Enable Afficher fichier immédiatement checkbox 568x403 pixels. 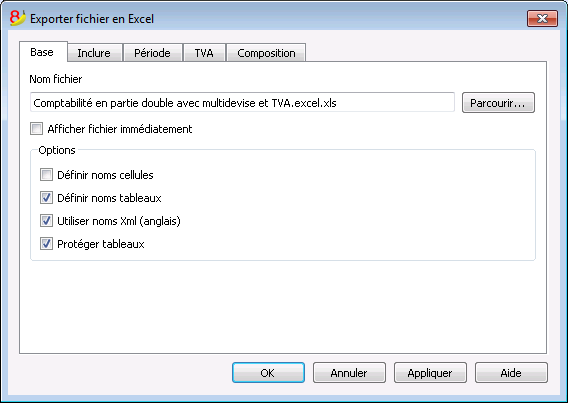click(x=36, y=129)
